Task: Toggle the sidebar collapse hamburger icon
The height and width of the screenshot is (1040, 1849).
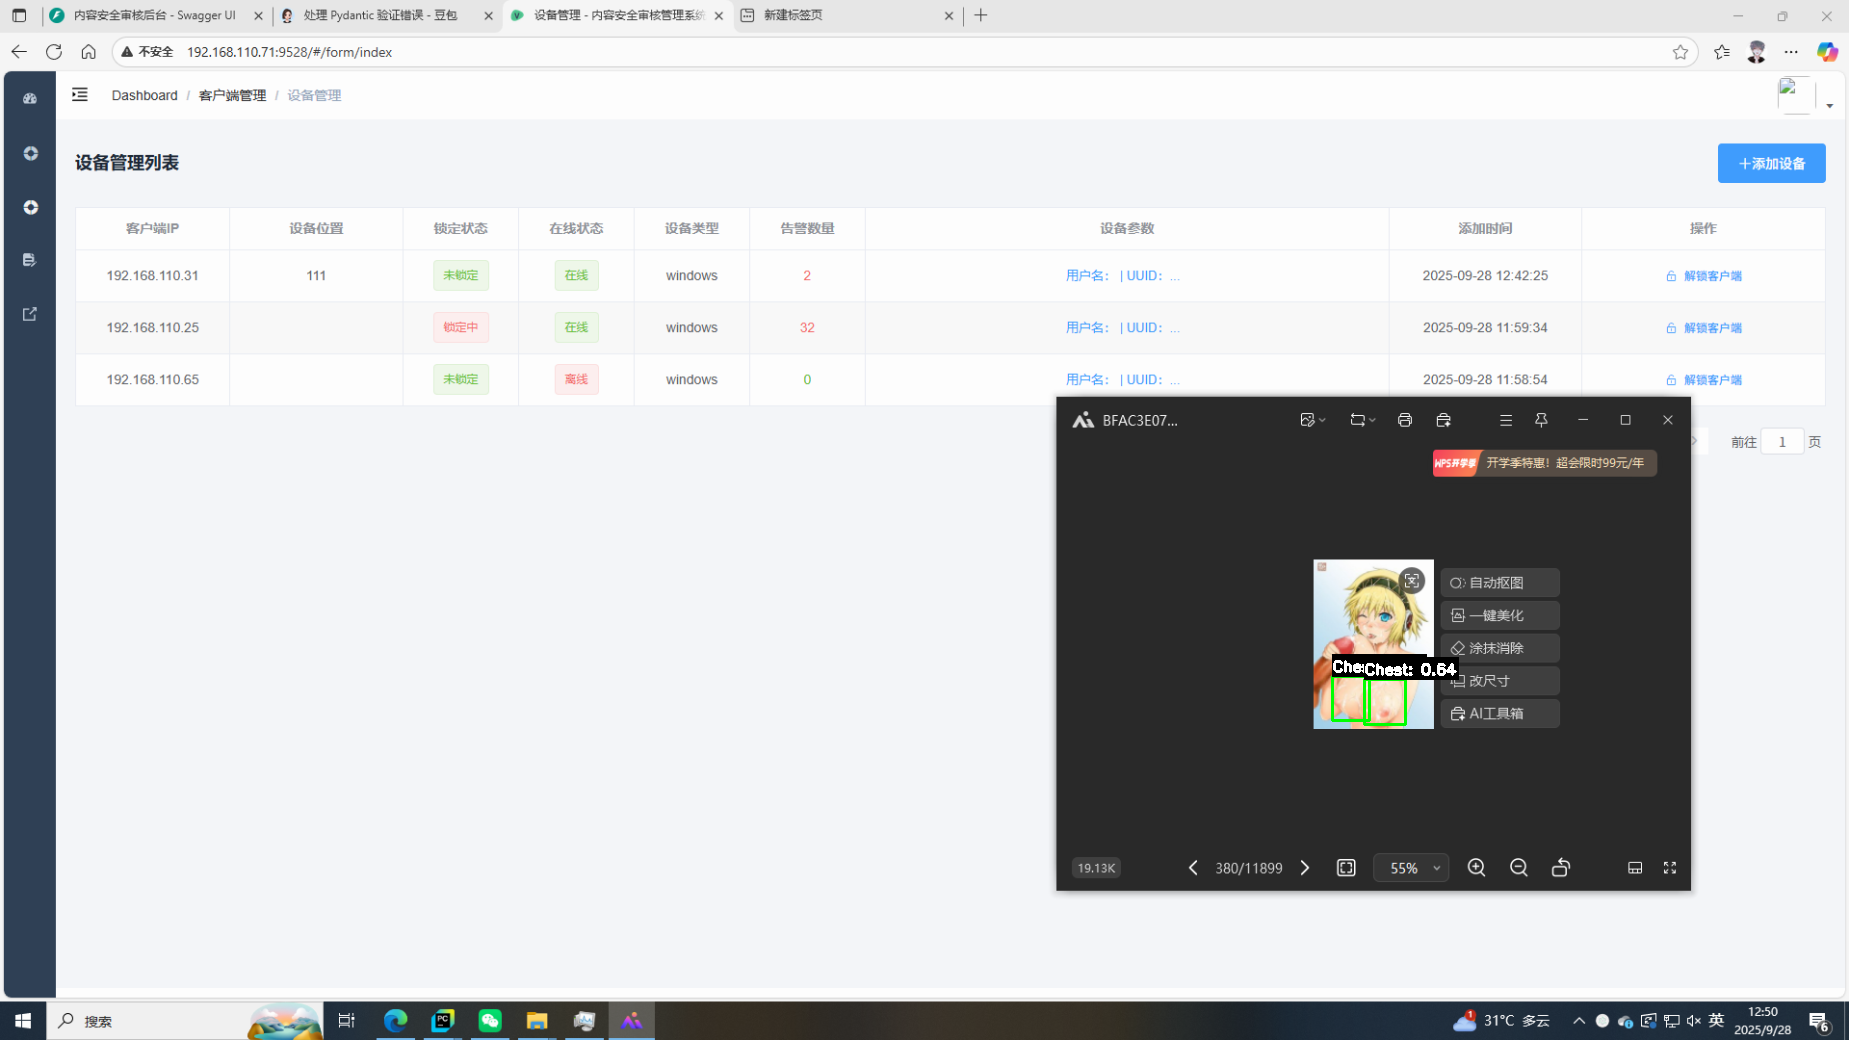Action: [80, 95]
